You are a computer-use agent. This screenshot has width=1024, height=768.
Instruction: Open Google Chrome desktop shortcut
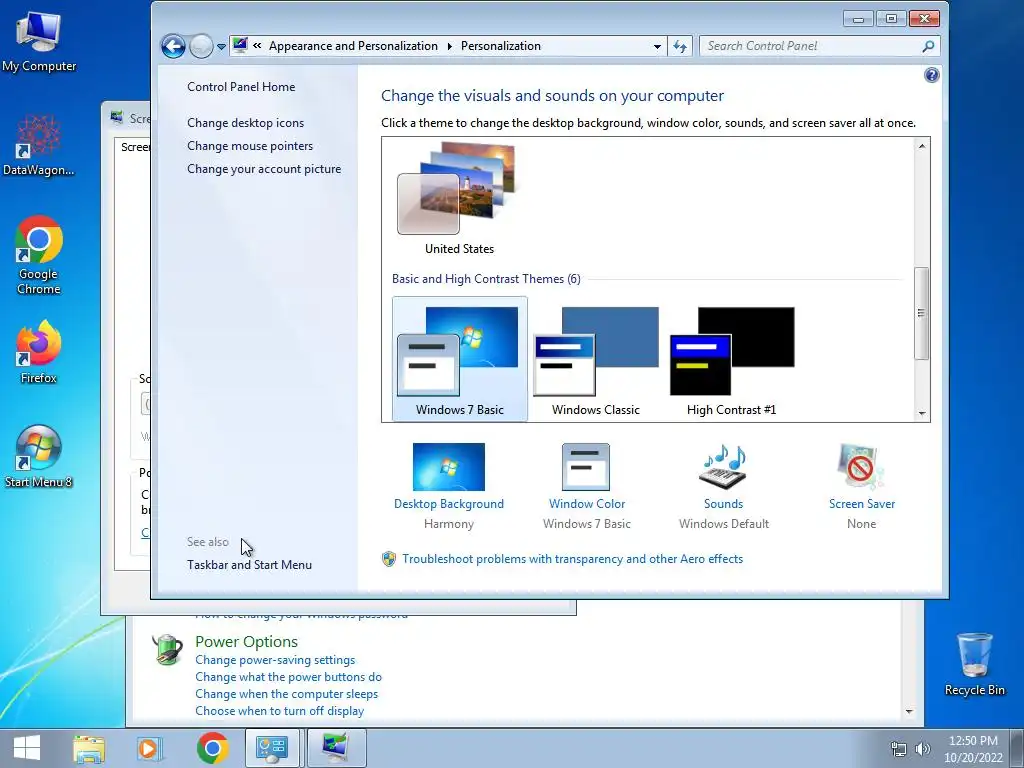39,256
